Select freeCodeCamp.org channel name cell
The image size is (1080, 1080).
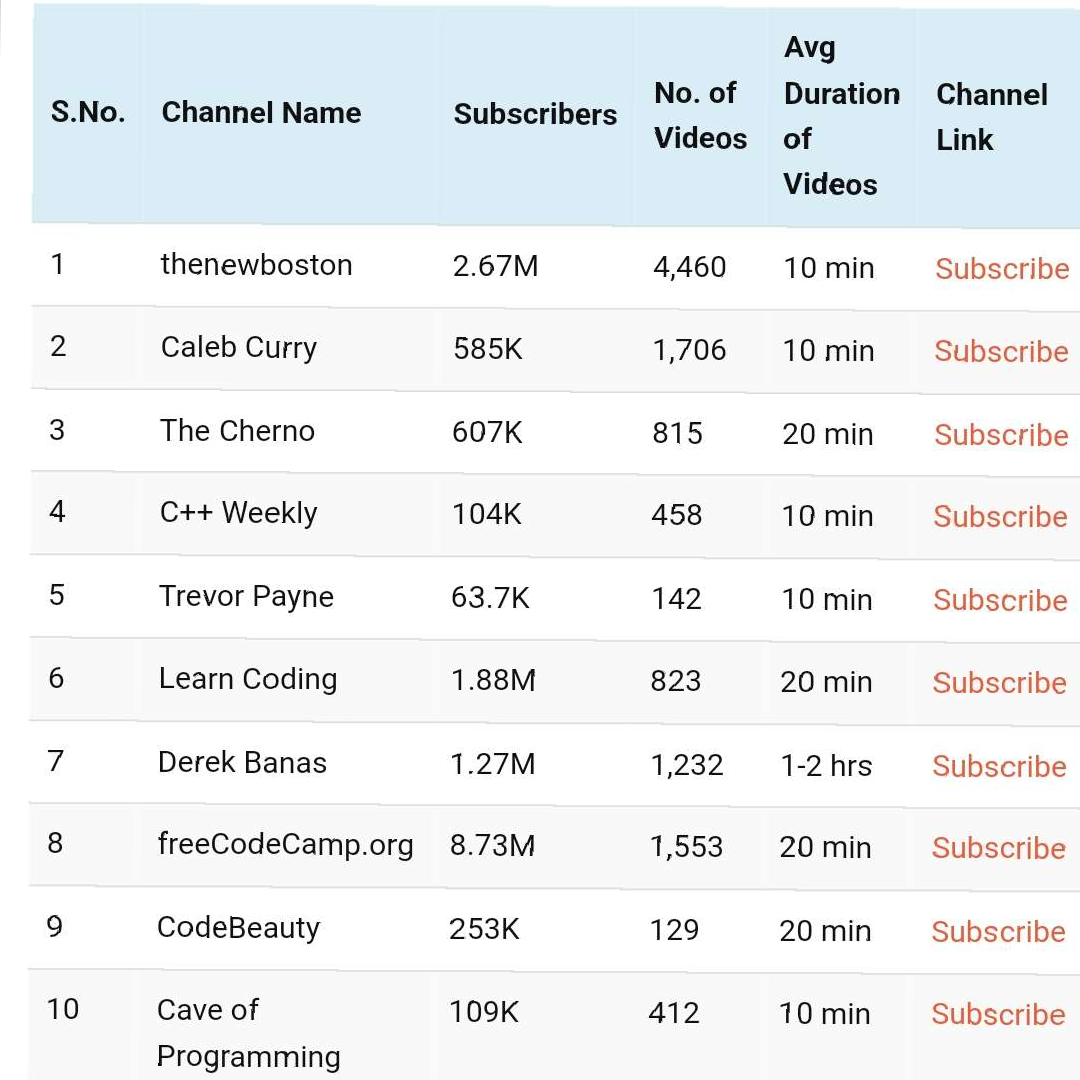point(285,845)
